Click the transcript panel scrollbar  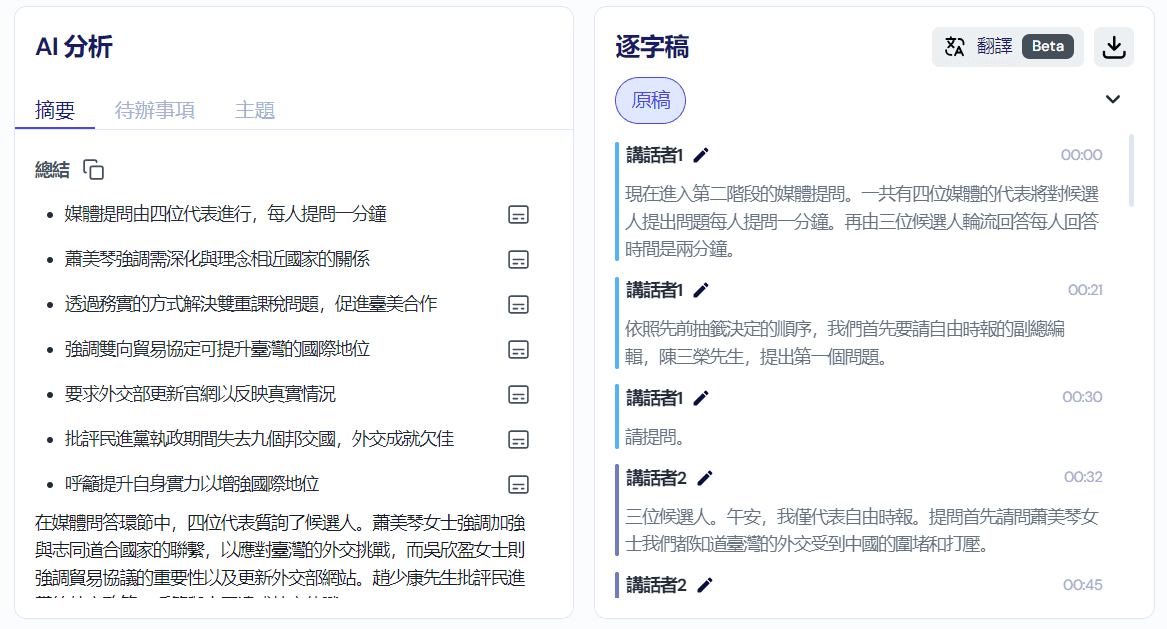pos(1131,170)
